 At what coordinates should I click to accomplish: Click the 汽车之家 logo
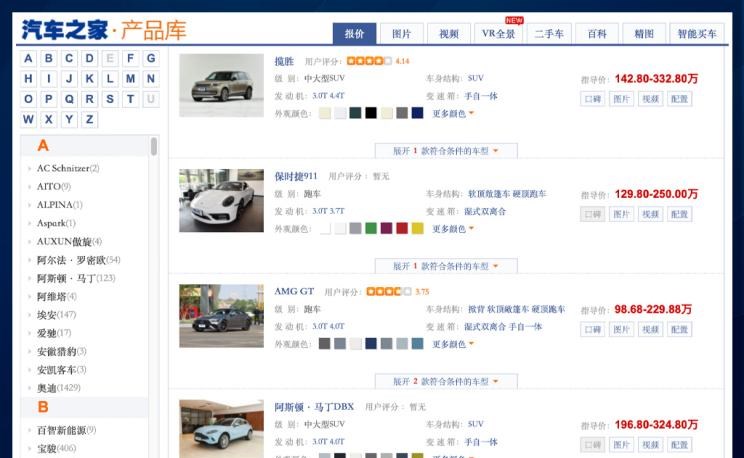click(65, 30)
